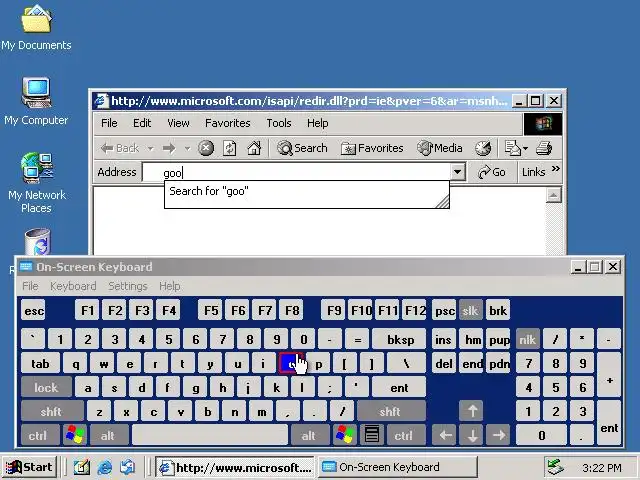Click the right Windows logo key on keyboard
The width and height of the screenshot is (640, 480).
(344, 435)
